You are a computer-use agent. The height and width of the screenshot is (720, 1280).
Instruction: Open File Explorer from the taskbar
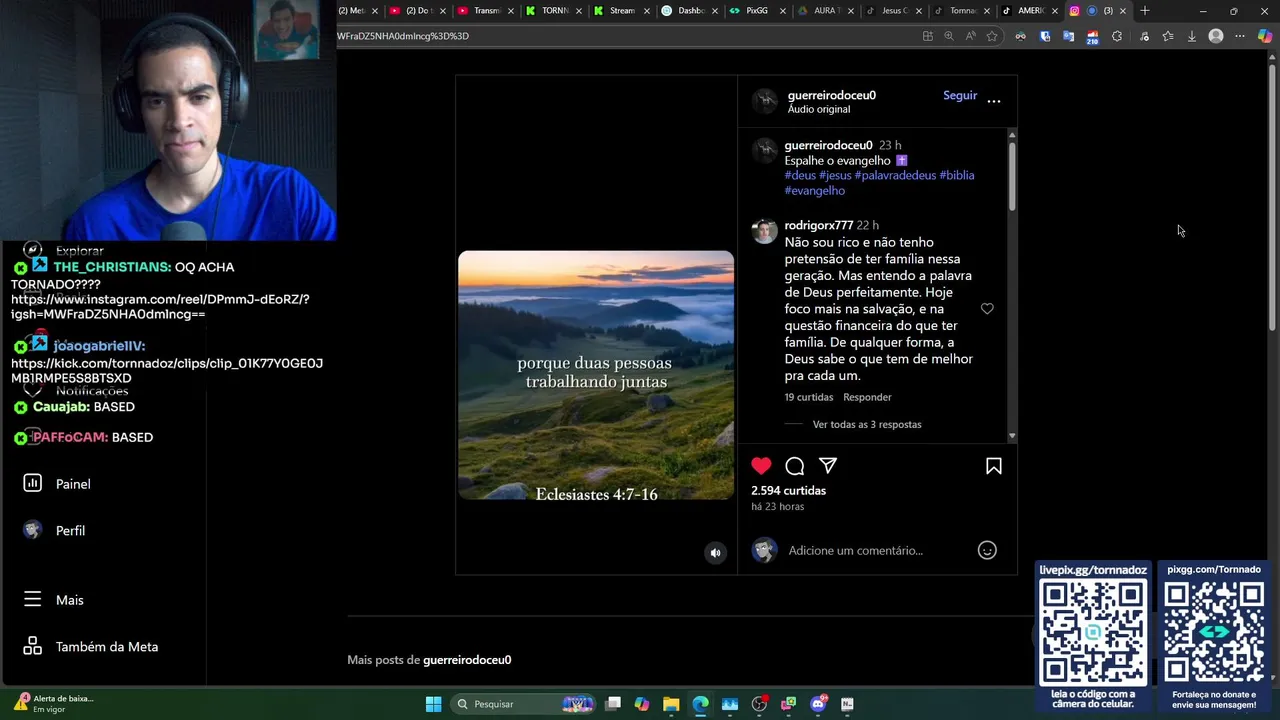tap(671, 704)
